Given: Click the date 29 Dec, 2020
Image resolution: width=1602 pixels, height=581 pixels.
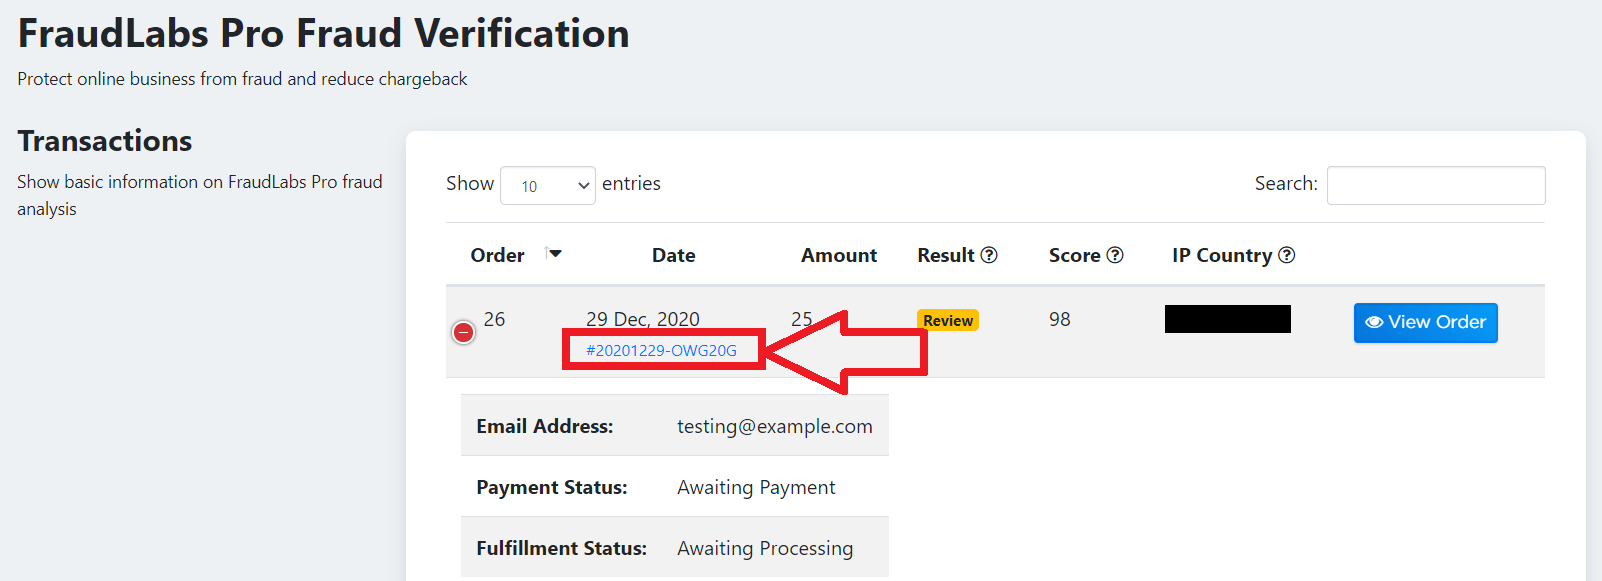Looking at the screenshot, I should (643, 319).
